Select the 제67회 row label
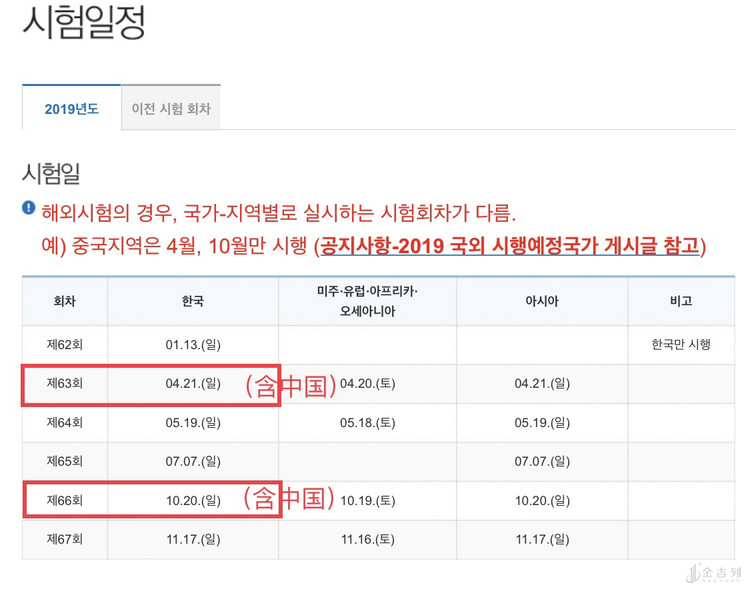Viewport: 750px width, 593px height. [x=64, y=540]
